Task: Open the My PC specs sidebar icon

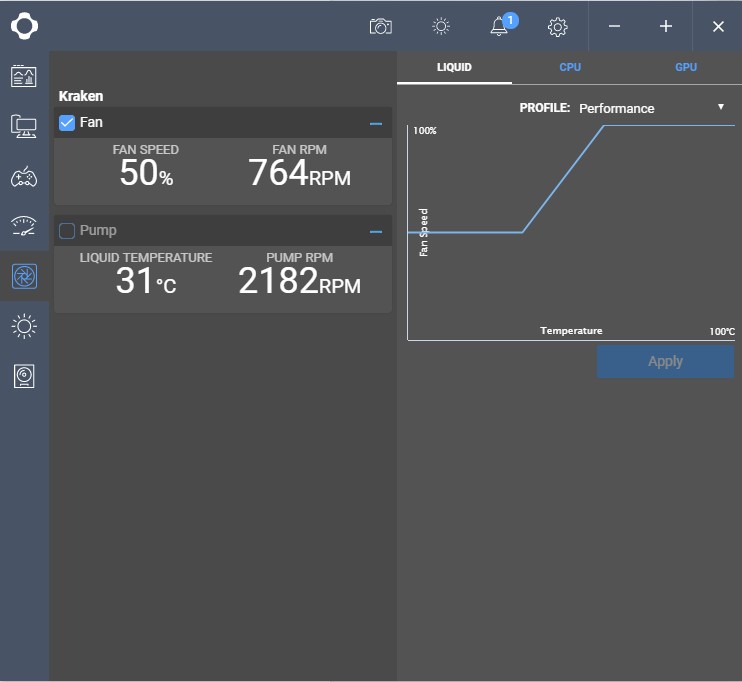Action: click(24, 126)
